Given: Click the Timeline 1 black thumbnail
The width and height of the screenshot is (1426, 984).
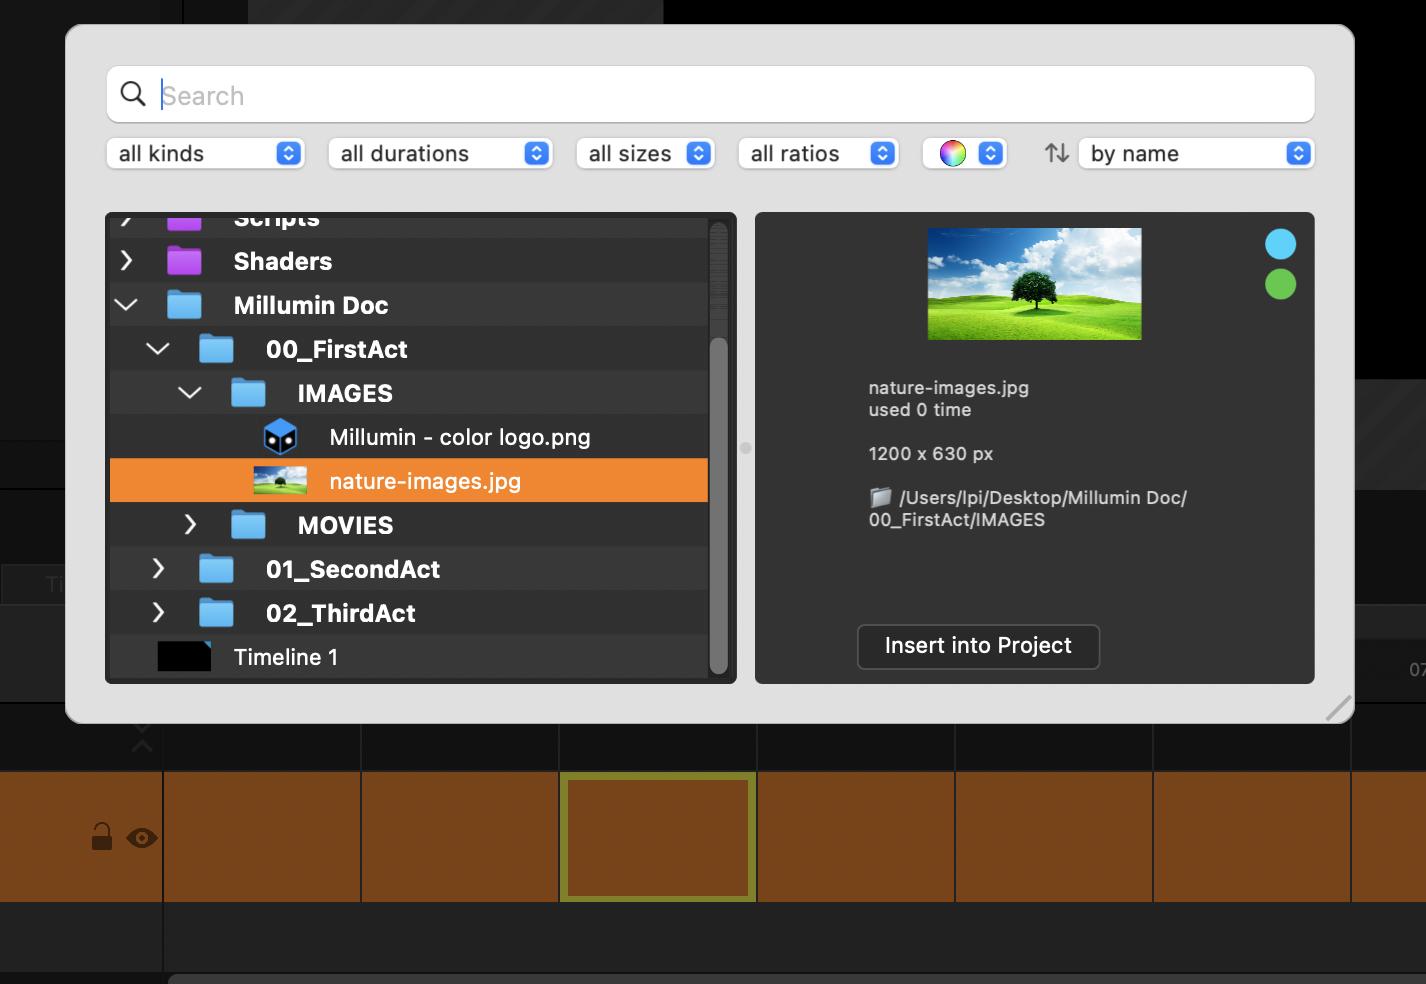Looking at the screenshot, I should coord(184,657).
